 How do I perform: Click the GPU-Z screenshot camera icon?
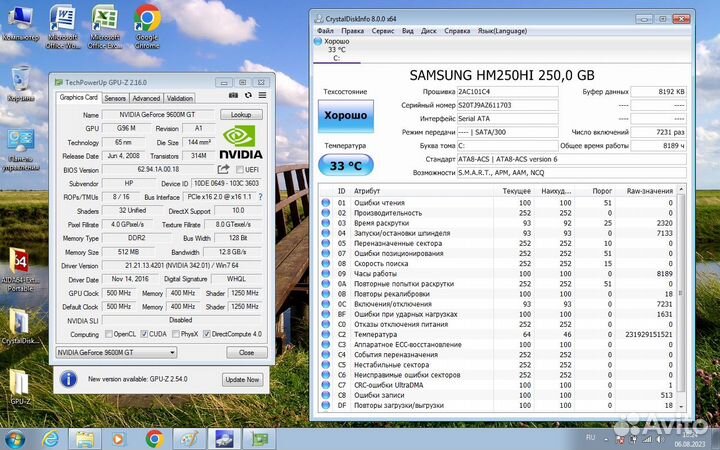[x=233, y=95]
